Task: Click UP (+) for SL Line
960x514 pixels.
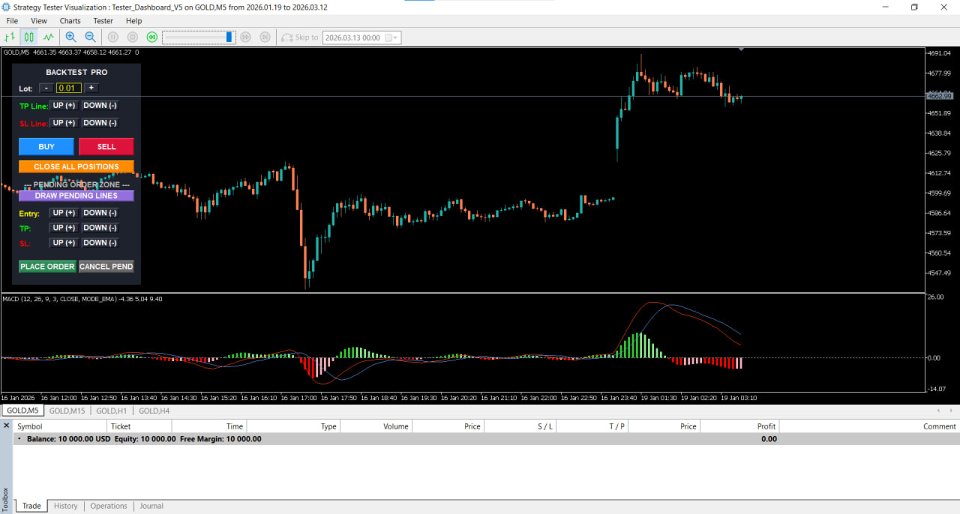Action: coord(64,123)
